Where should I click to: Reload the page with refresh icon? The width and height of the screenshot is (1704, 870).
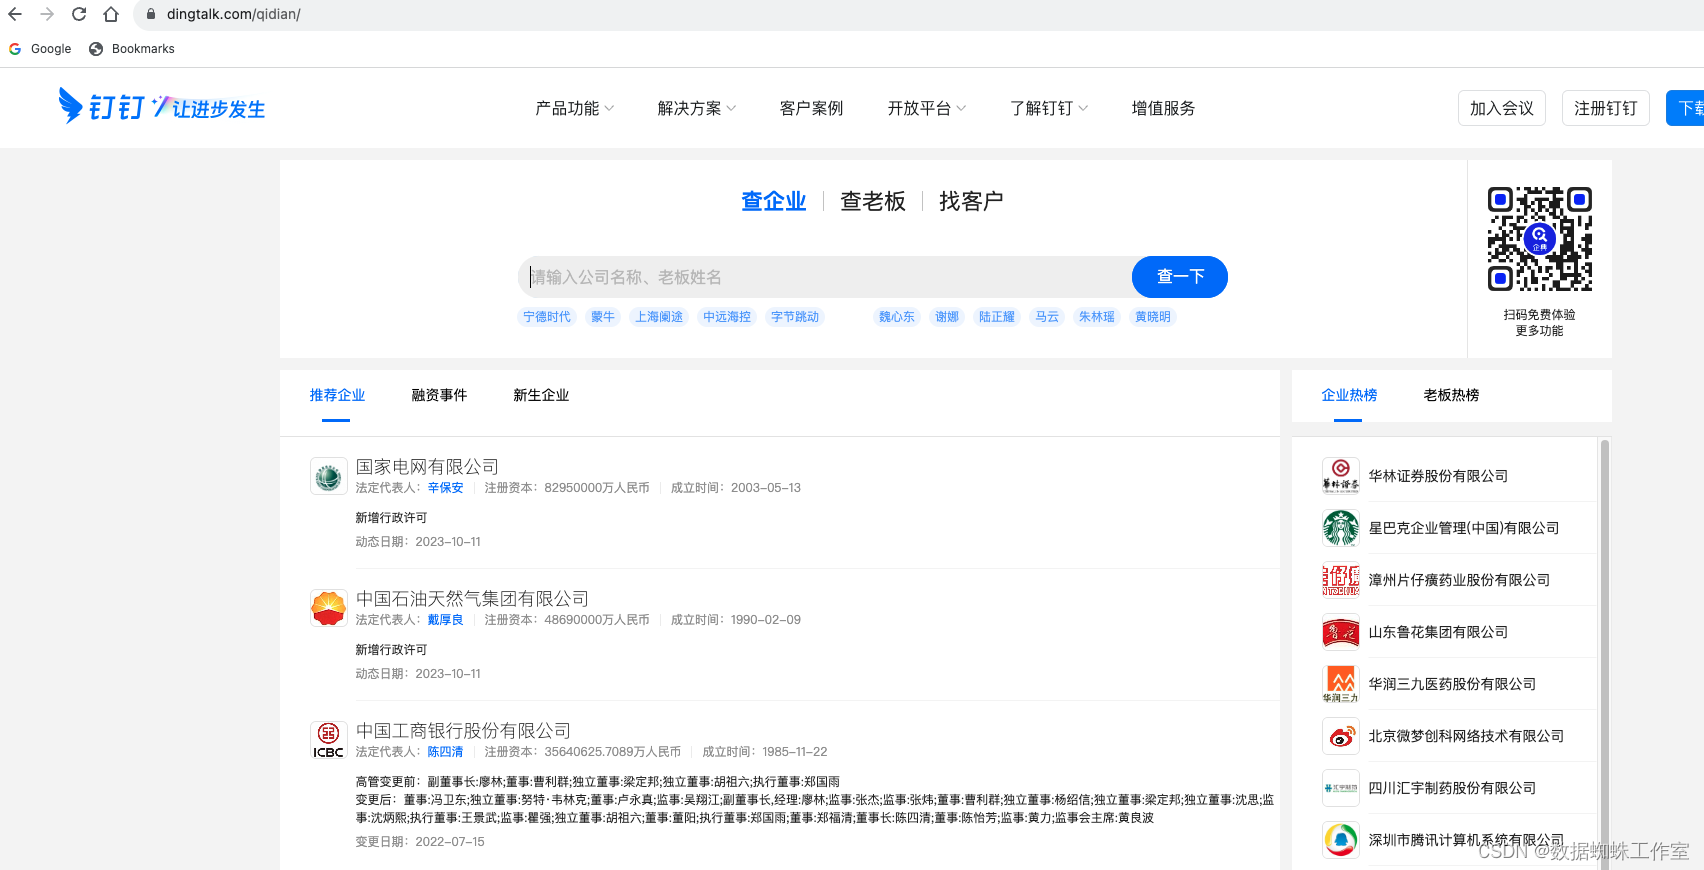pos(79,14)
